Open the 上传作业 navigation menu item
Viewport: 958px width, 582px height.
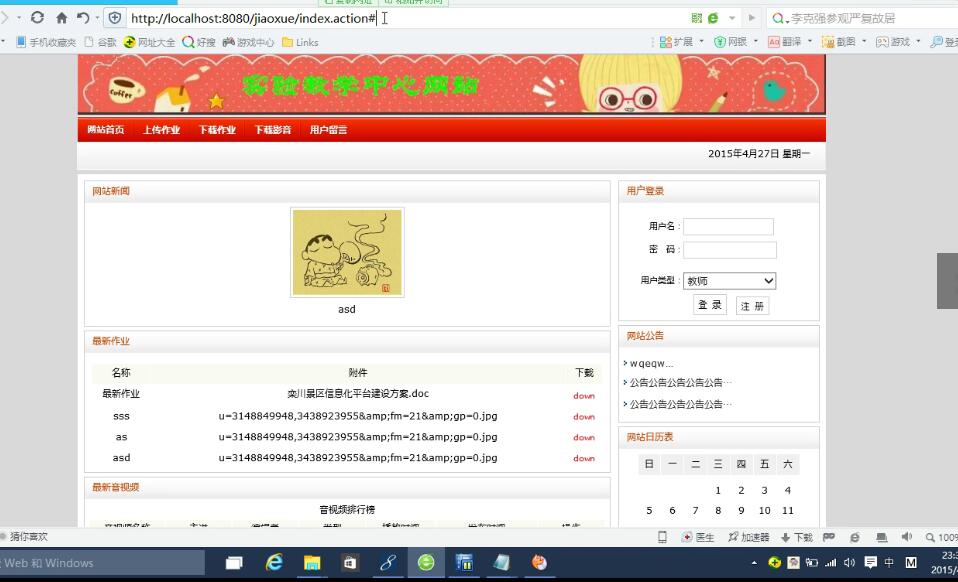click(x=161, y=129)
